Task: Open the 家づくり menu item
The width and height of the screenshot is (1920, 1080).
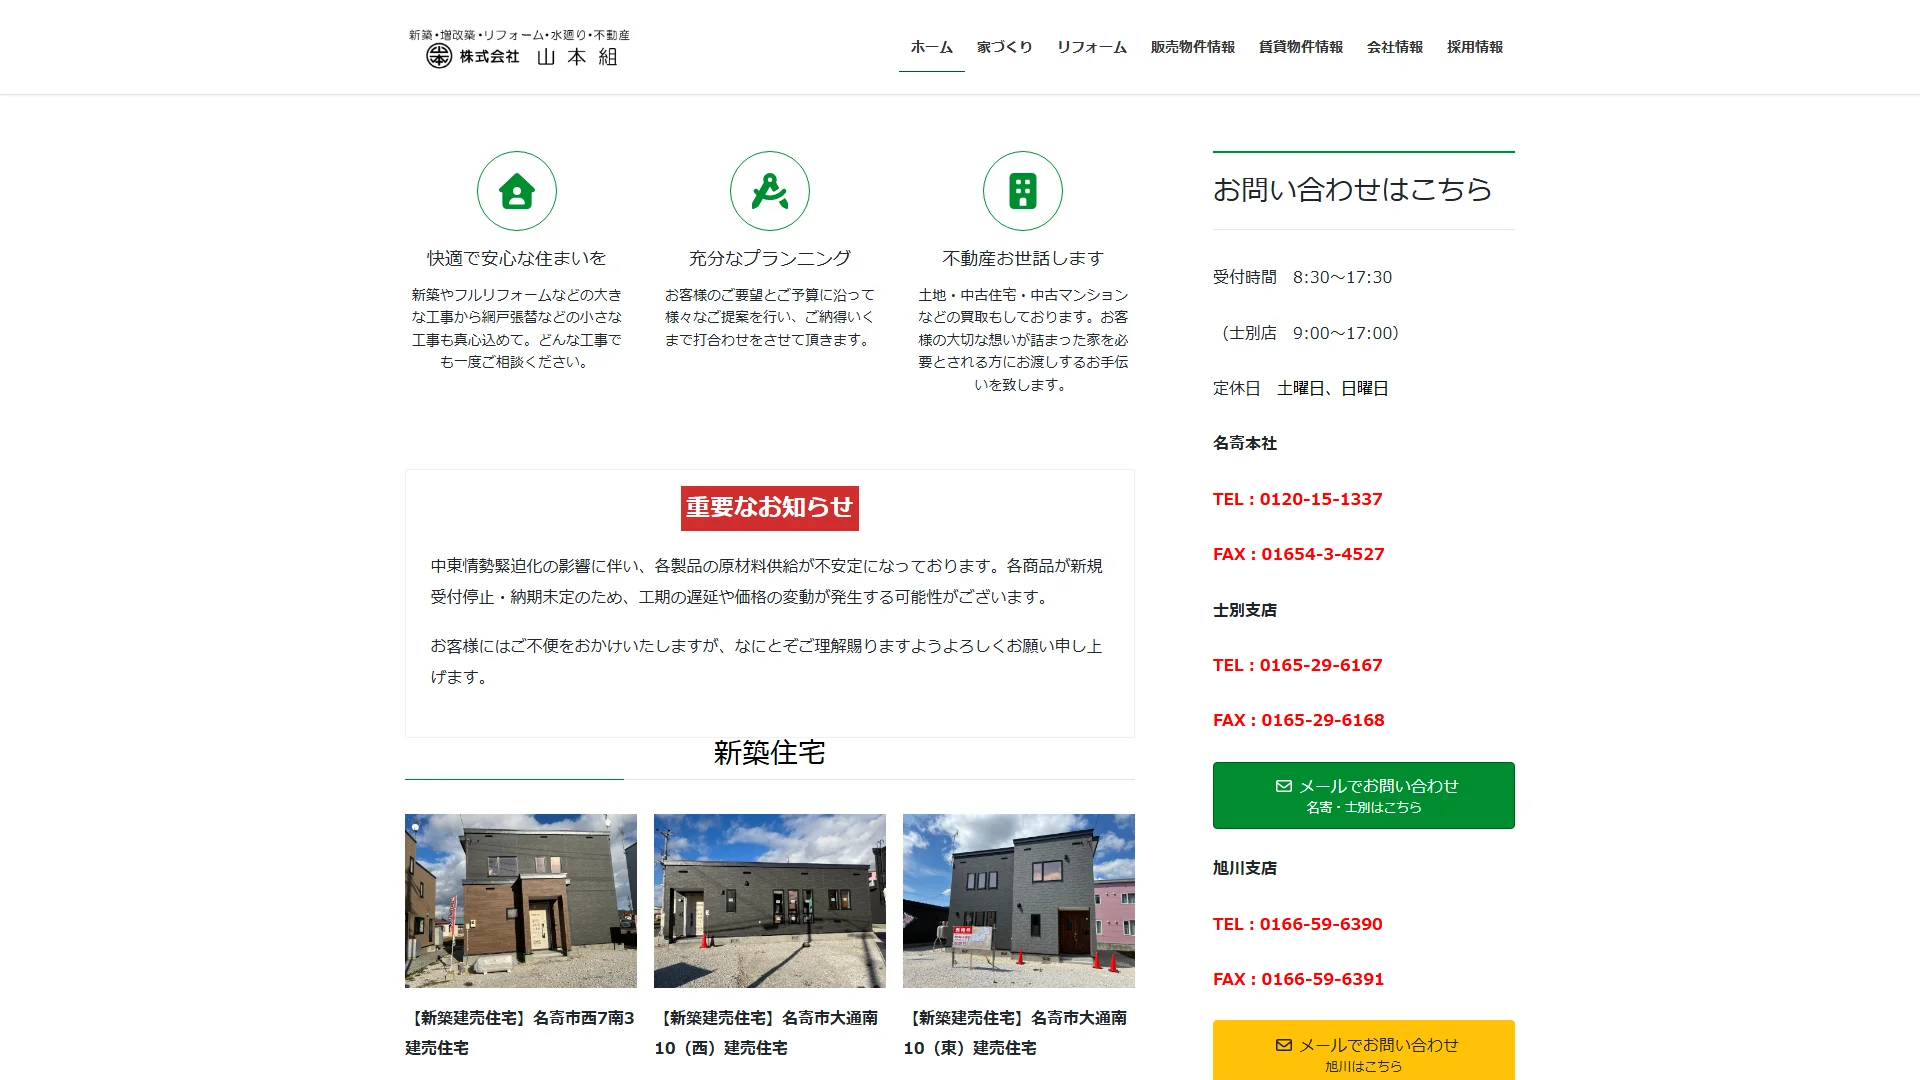Action: coord(1005,47)
